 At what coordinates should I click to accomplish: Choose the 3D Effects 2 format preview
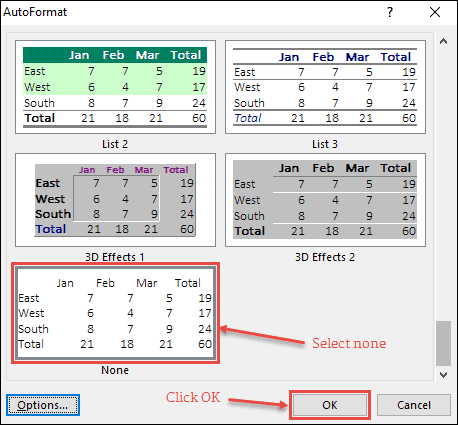point(325,200)
